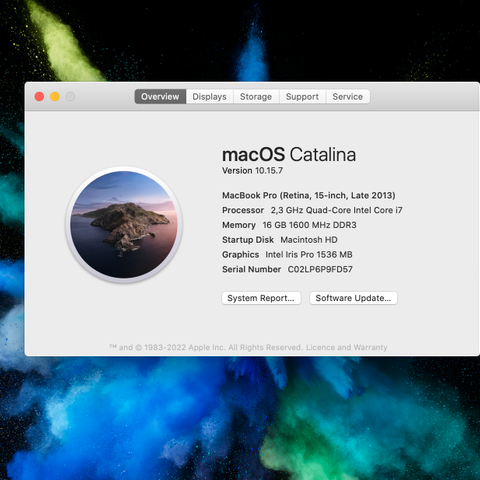Select the serial number C02LP6P9FD57
The image size is (480, 480).
click(x=320, y=269)
